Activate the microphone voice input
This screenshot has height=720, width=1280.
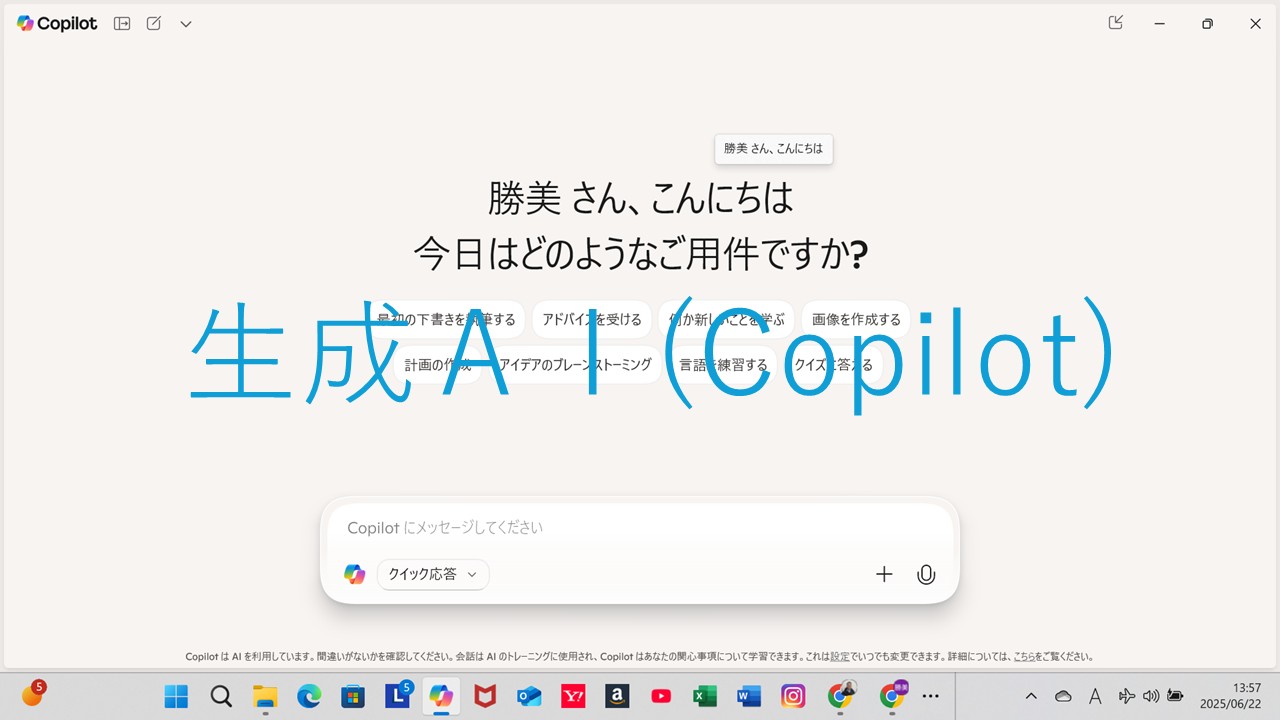[926, 574]
